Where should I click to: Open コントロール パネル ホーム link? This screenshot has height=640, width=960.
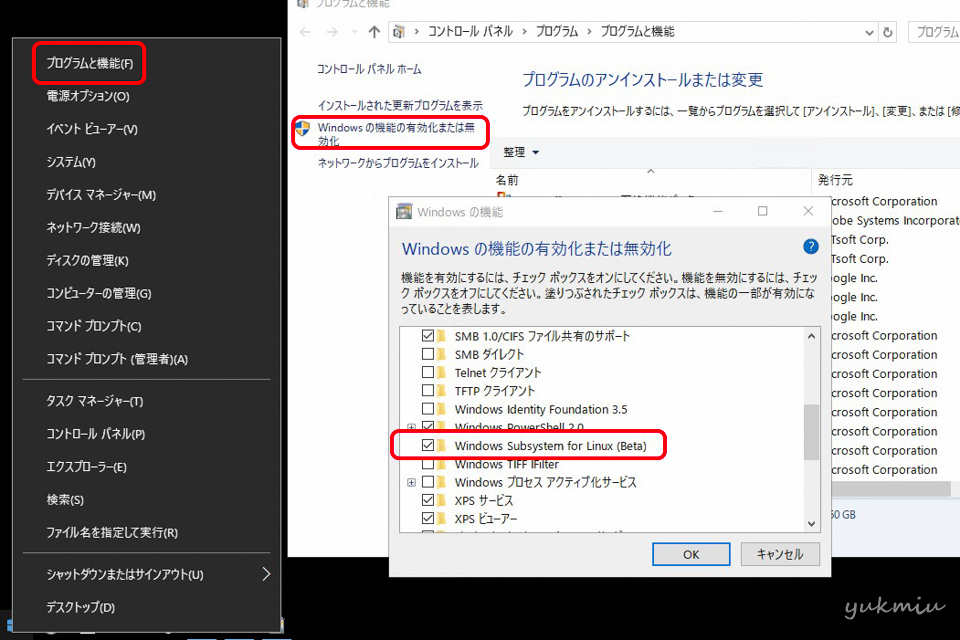369,69
